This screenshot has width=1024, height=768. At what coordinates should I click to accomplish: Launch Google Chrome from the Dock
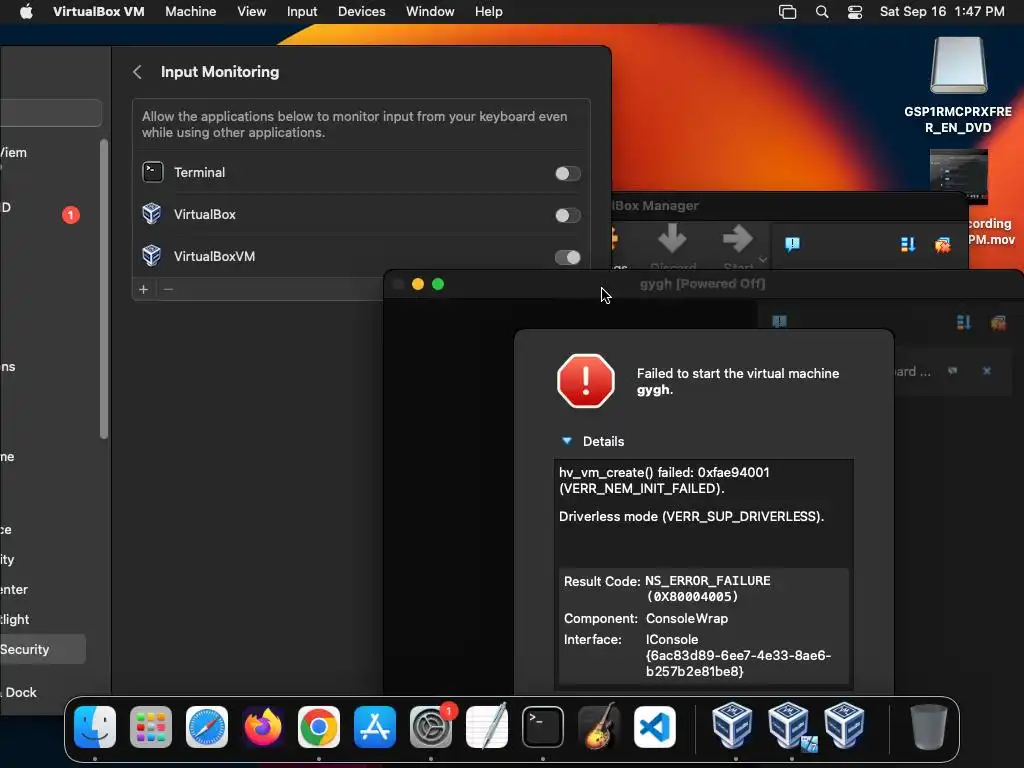pos(319,727)
